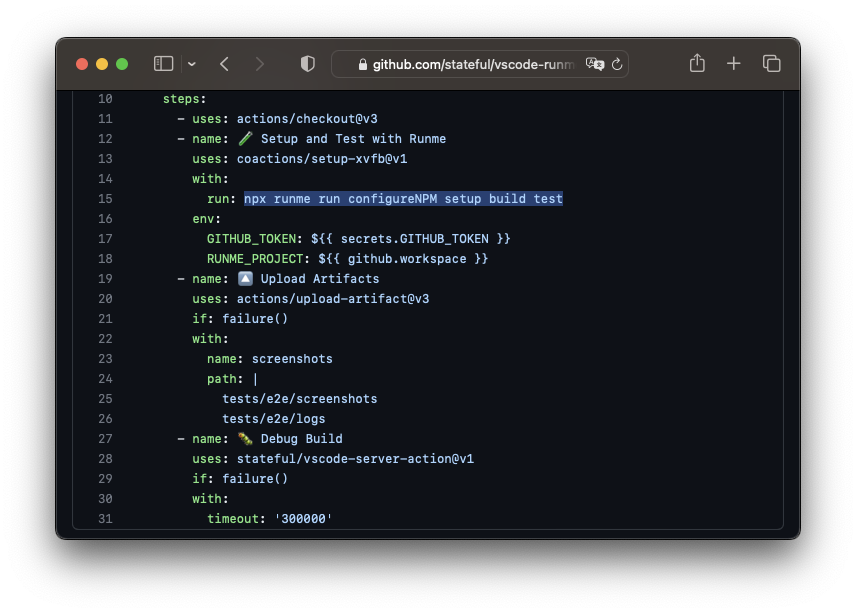This screenshot has width=856, height=613.
Task: Click line number 28
Action: click(105, 459)
